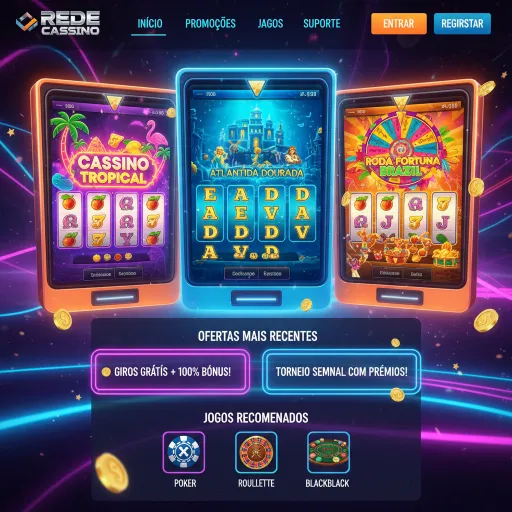Open the Suporte menu item

[322, 24]
